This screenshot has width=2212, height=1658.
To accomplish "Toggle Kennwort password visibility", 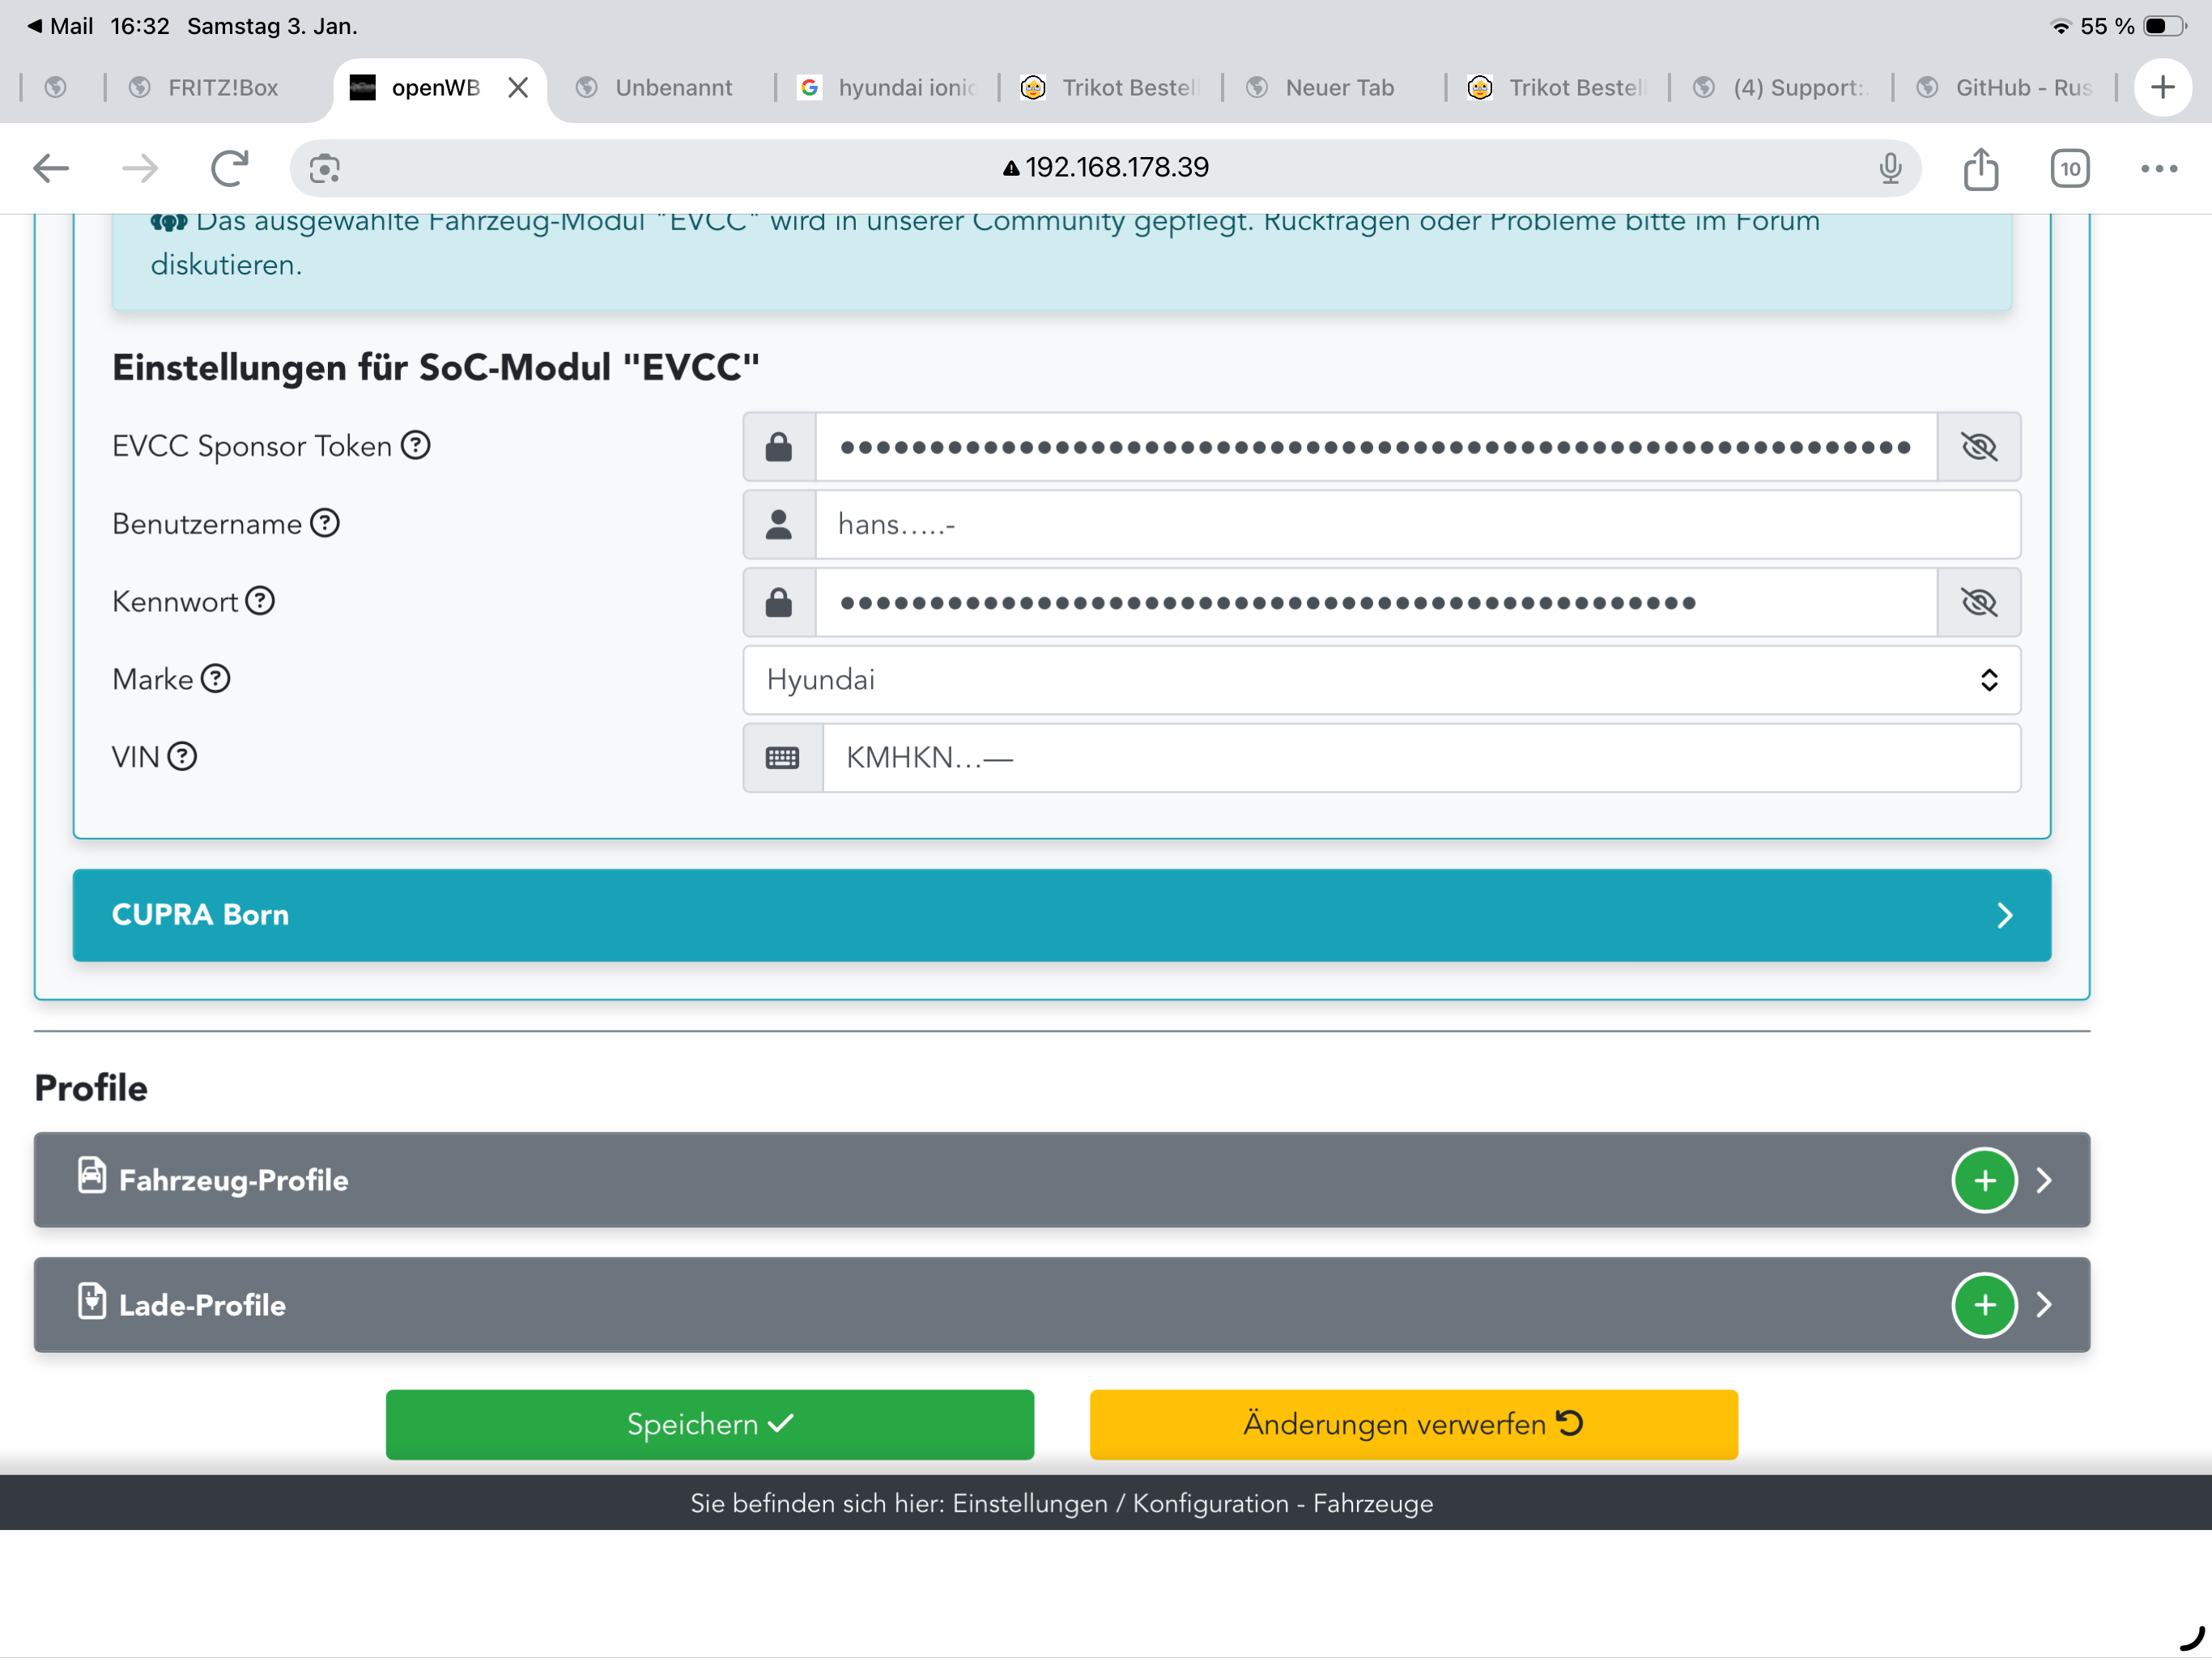I will (x=1978, y=602).
